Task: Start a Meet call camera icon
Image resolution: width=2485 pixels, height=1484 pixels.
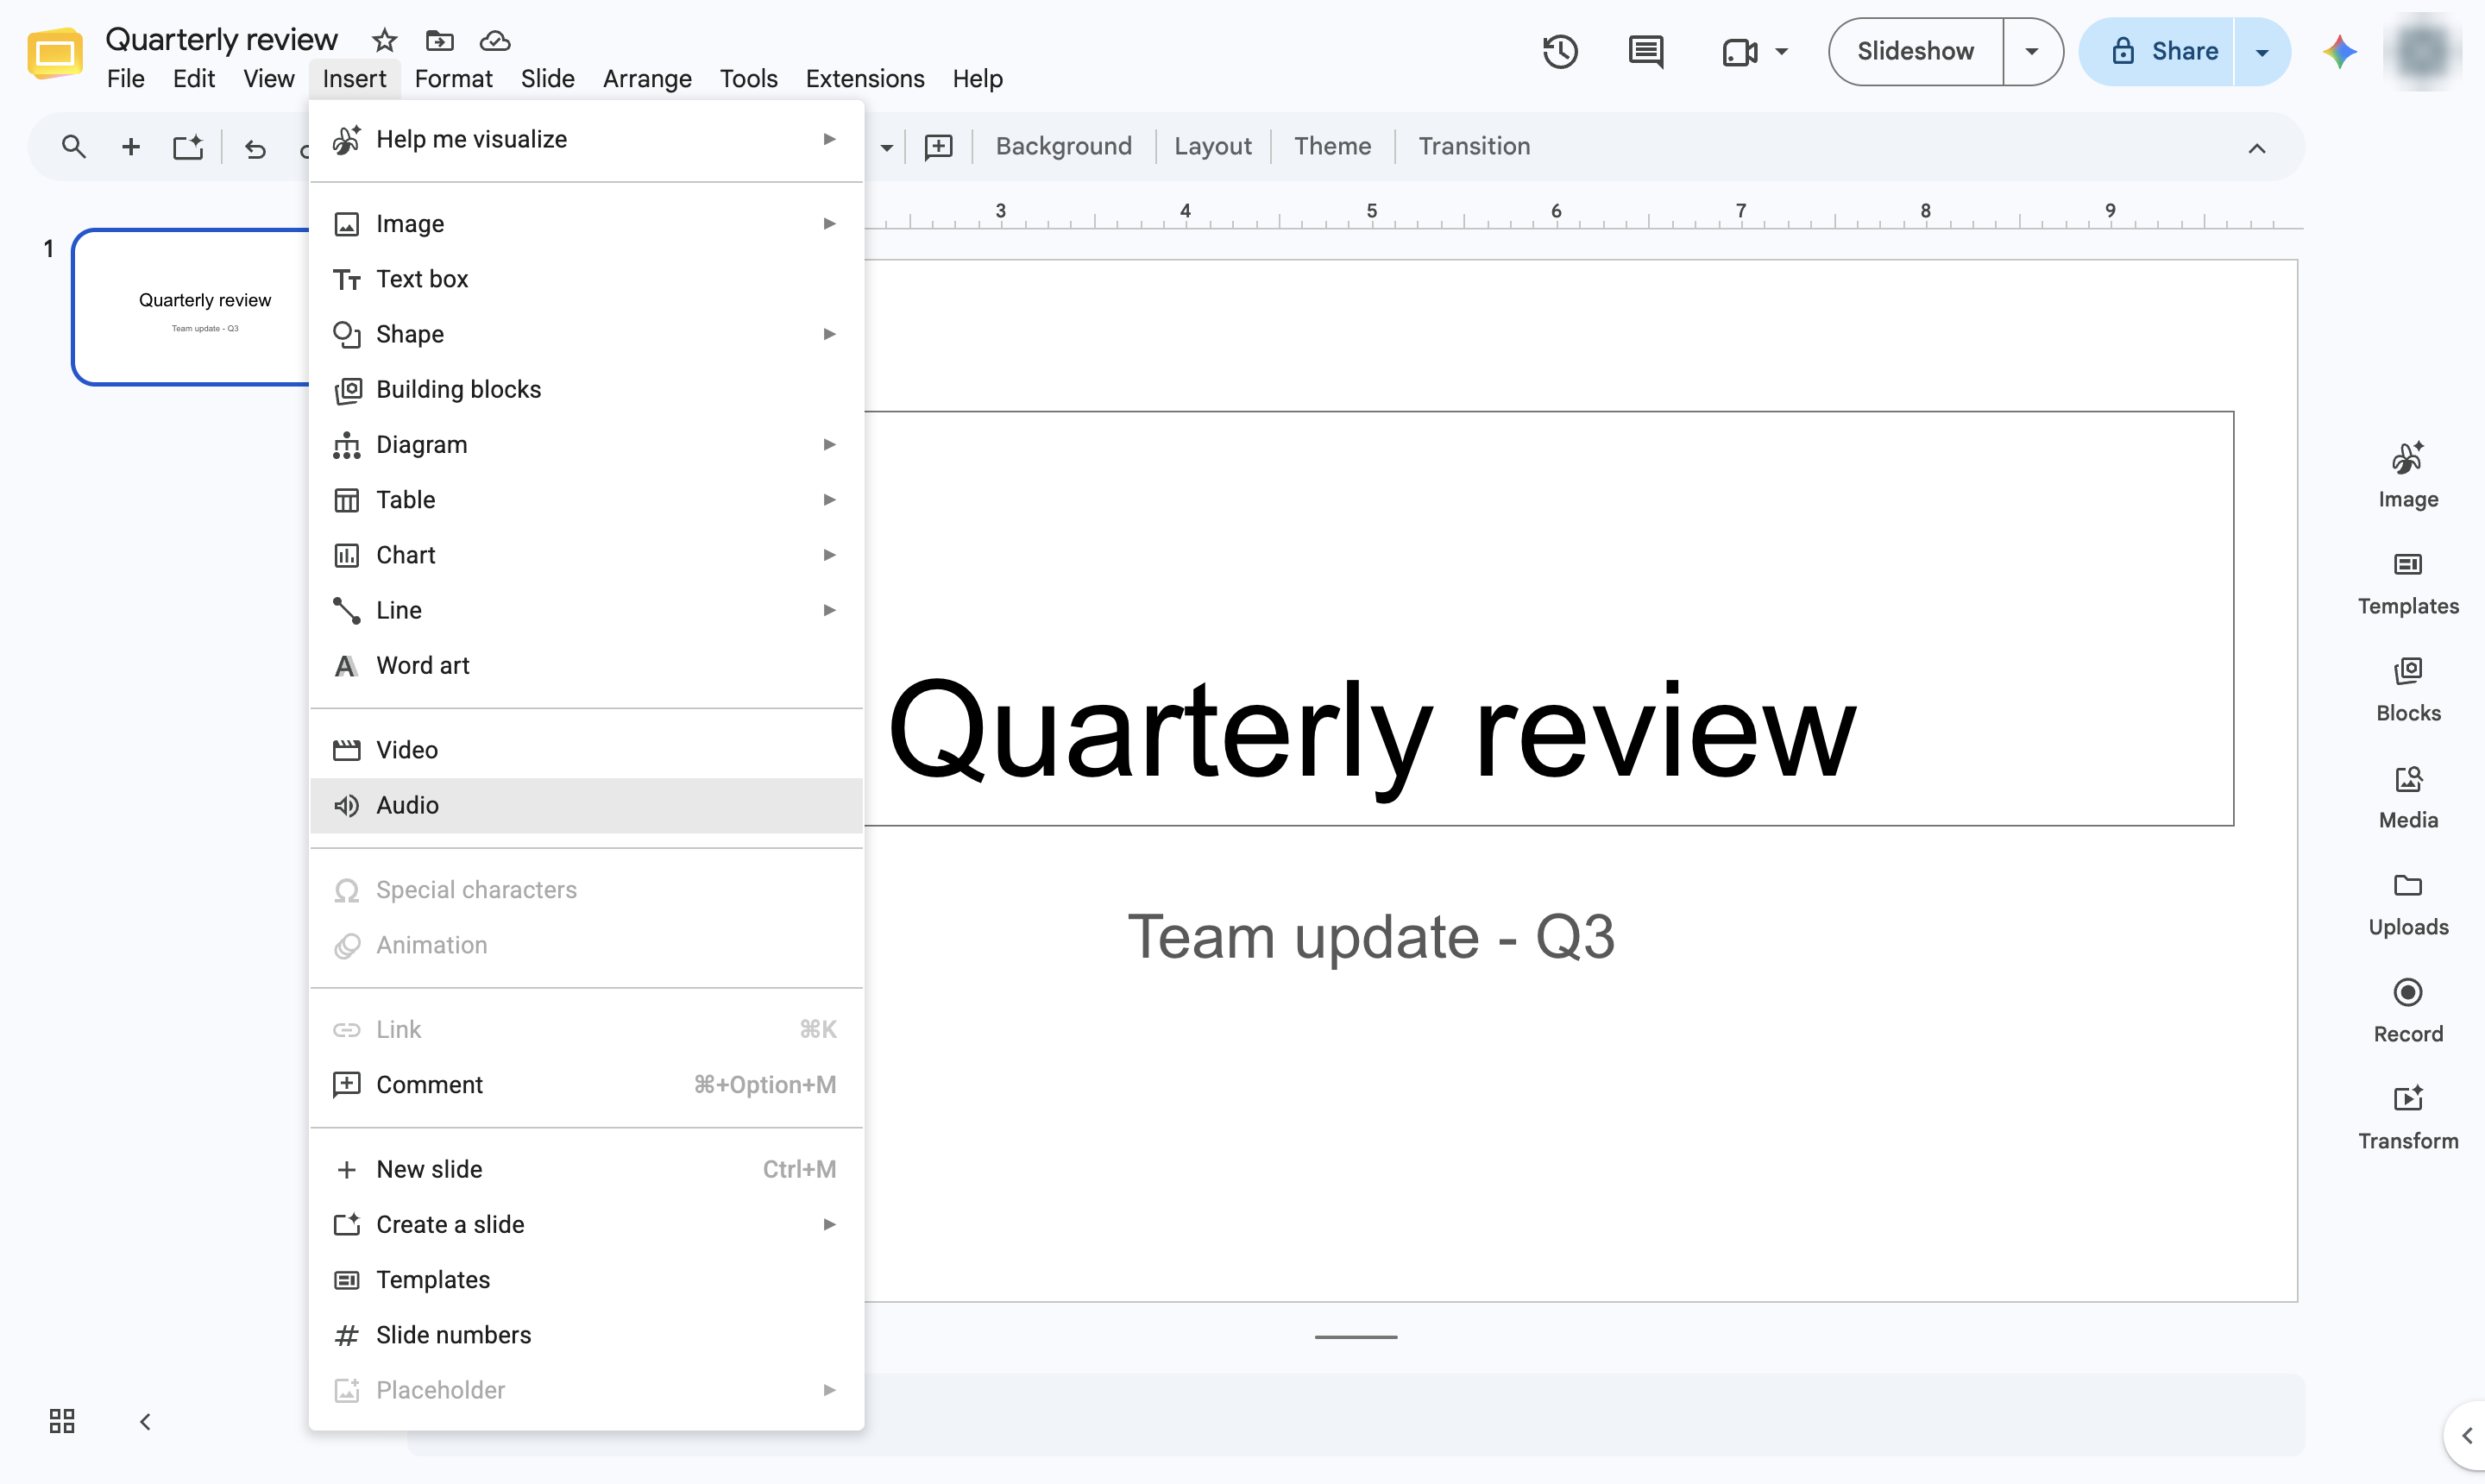Action: pyautogui.click(x=1740, y=51)
